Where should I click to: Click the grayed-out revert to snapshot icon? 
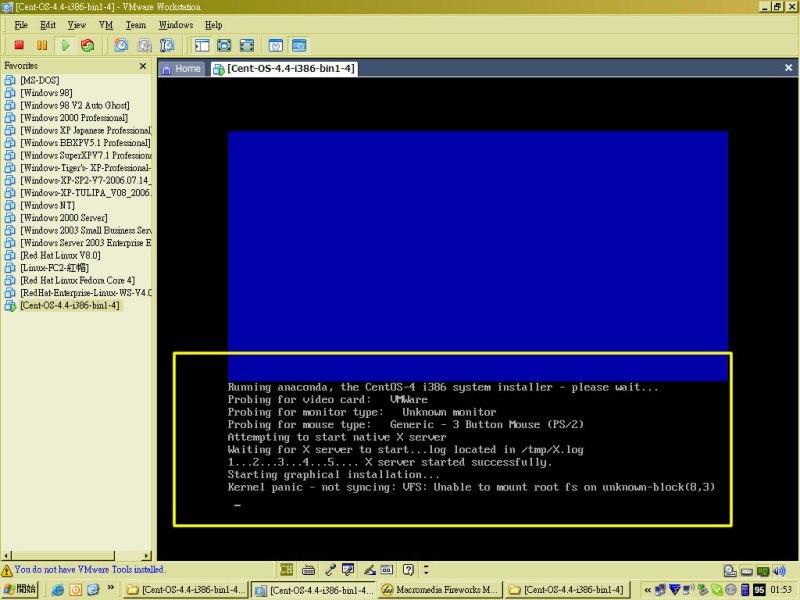[144, 45]
